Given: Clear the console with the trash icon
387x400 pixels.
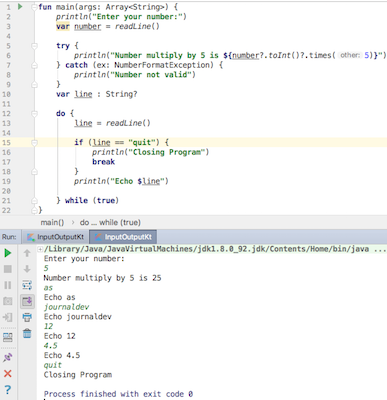Looking at the screenshot, I should pos(27,333).
